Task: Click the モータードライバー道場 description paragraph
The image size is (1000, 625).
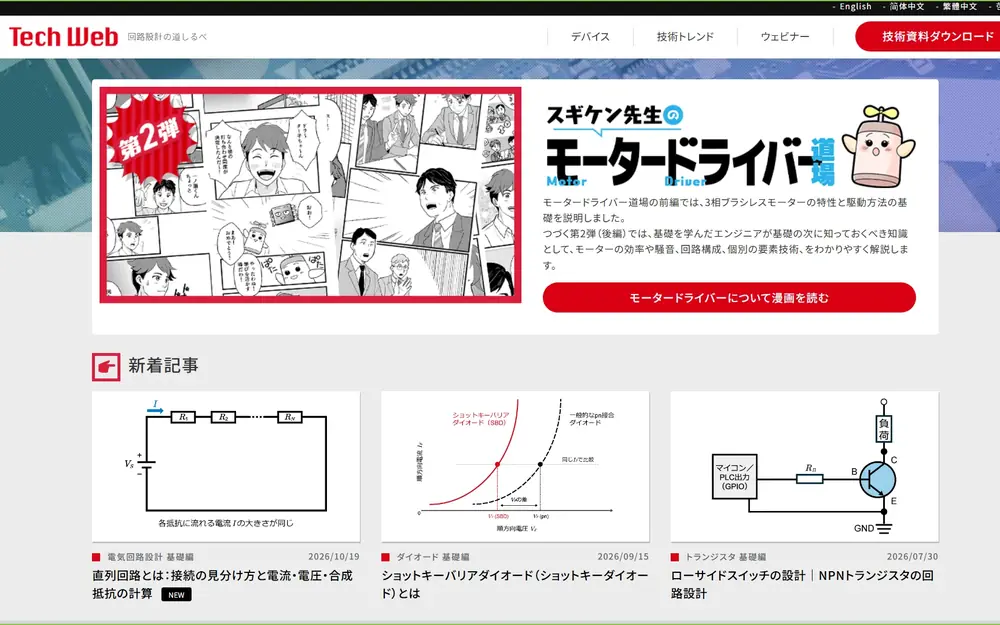Action: coord(726,233)
